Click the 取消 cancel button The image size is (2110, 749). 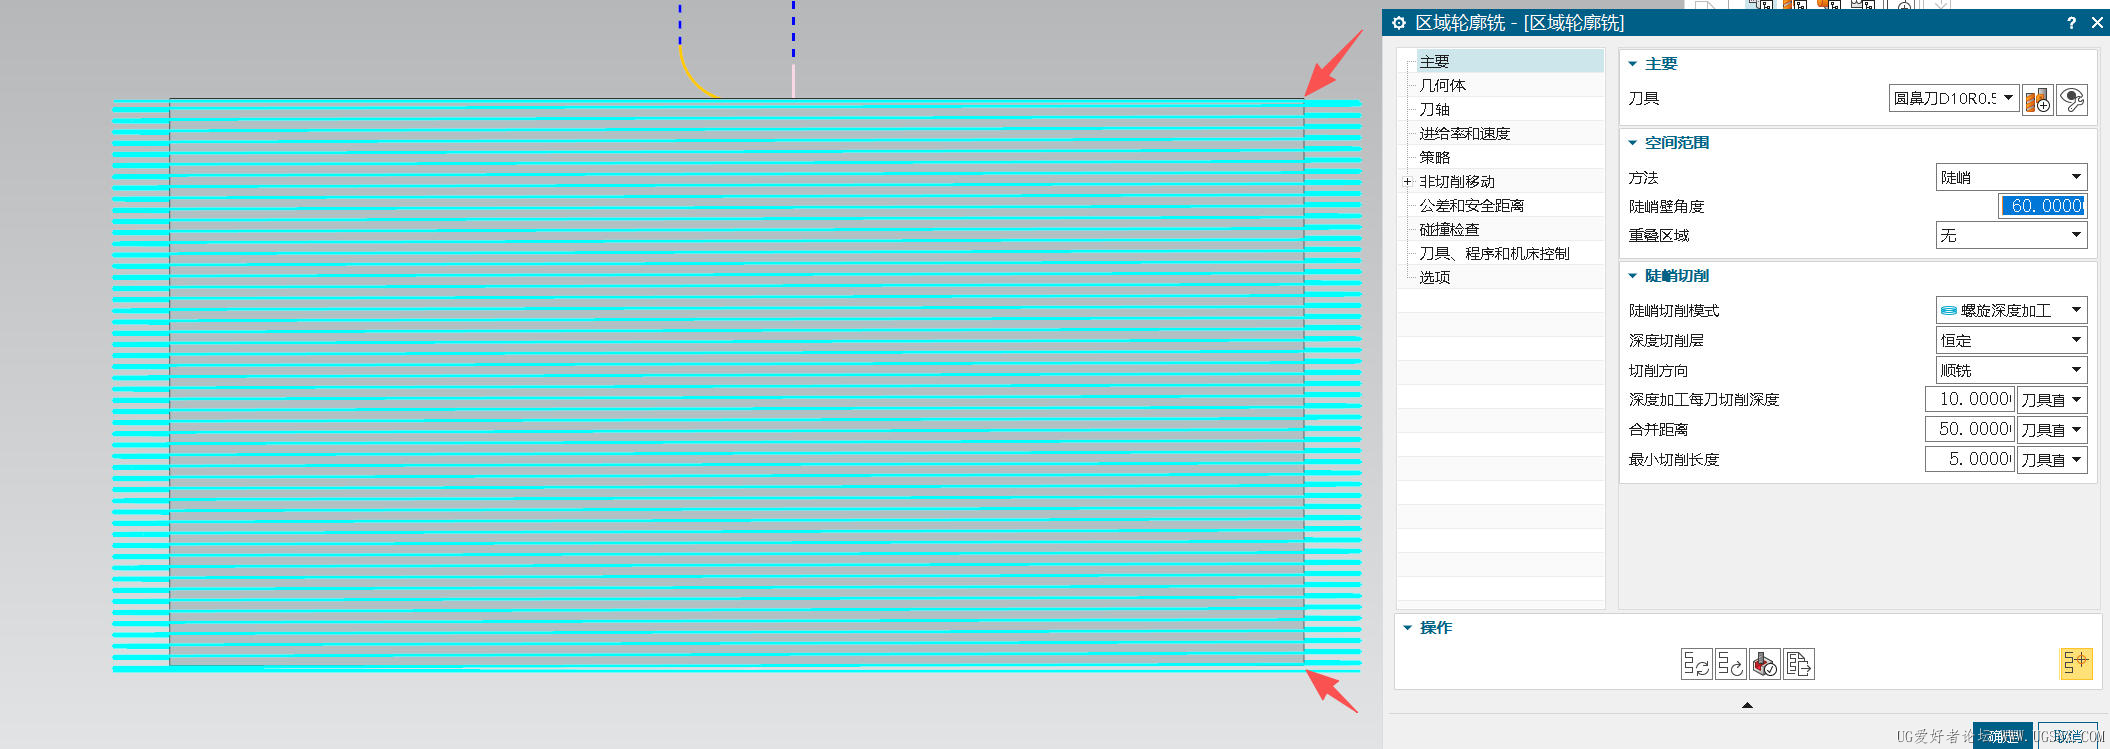[2068, 736]
